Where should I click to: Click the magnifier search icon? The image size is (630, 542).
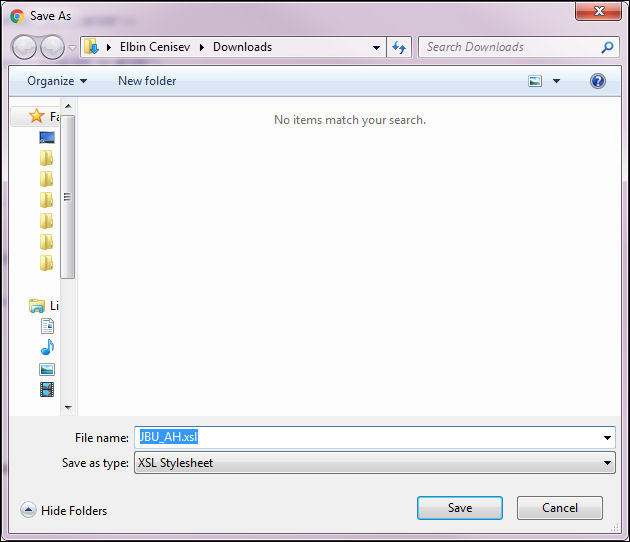607,47
